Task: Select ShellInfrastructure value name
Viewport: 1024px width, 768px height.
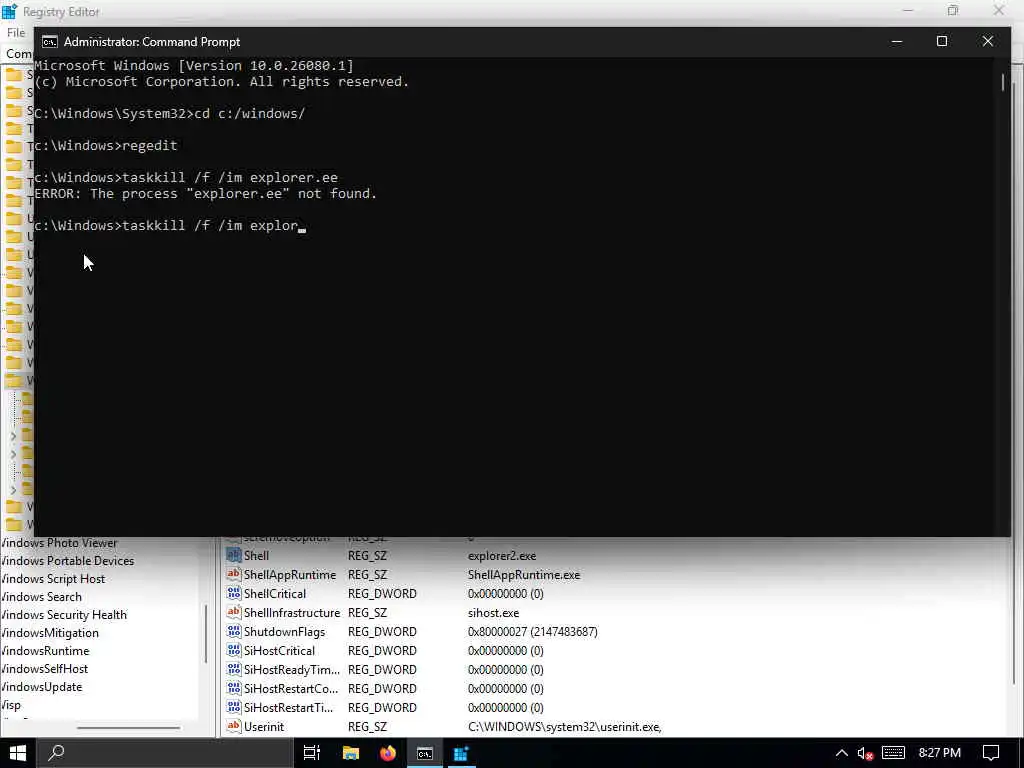Action: 292,613
